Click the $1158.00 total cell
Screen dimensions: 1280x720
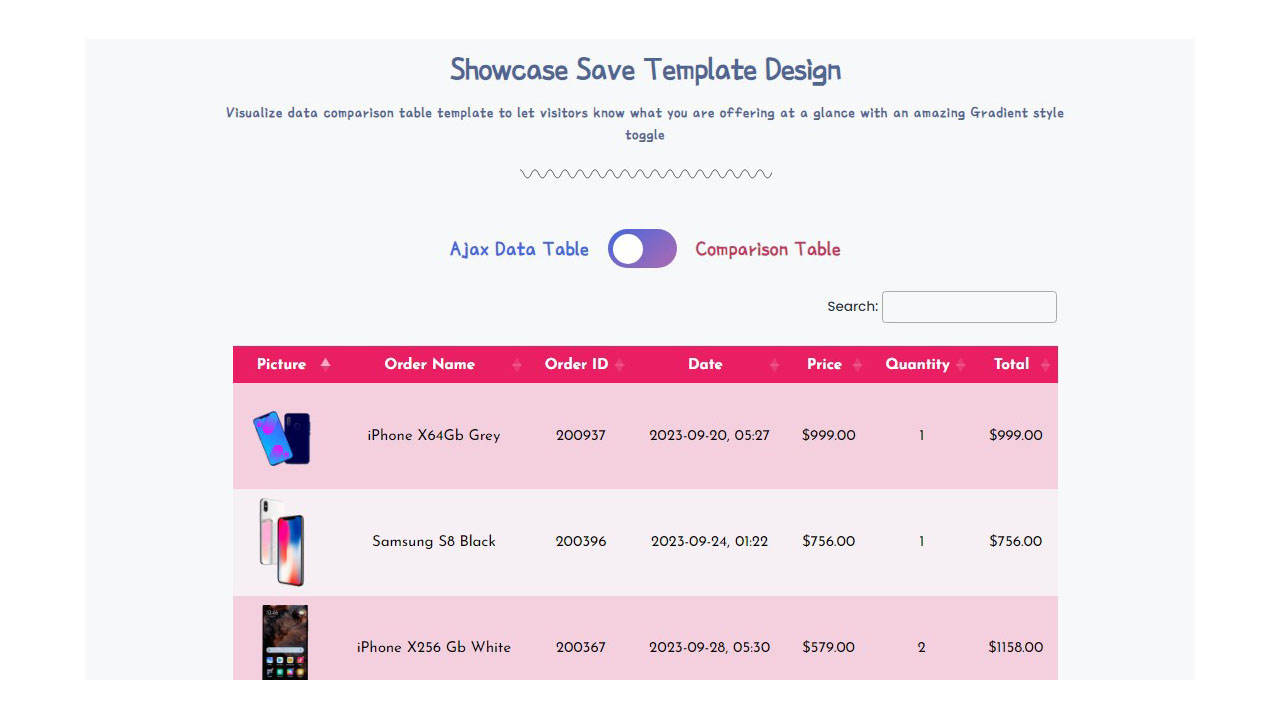tap(1015, 647)
